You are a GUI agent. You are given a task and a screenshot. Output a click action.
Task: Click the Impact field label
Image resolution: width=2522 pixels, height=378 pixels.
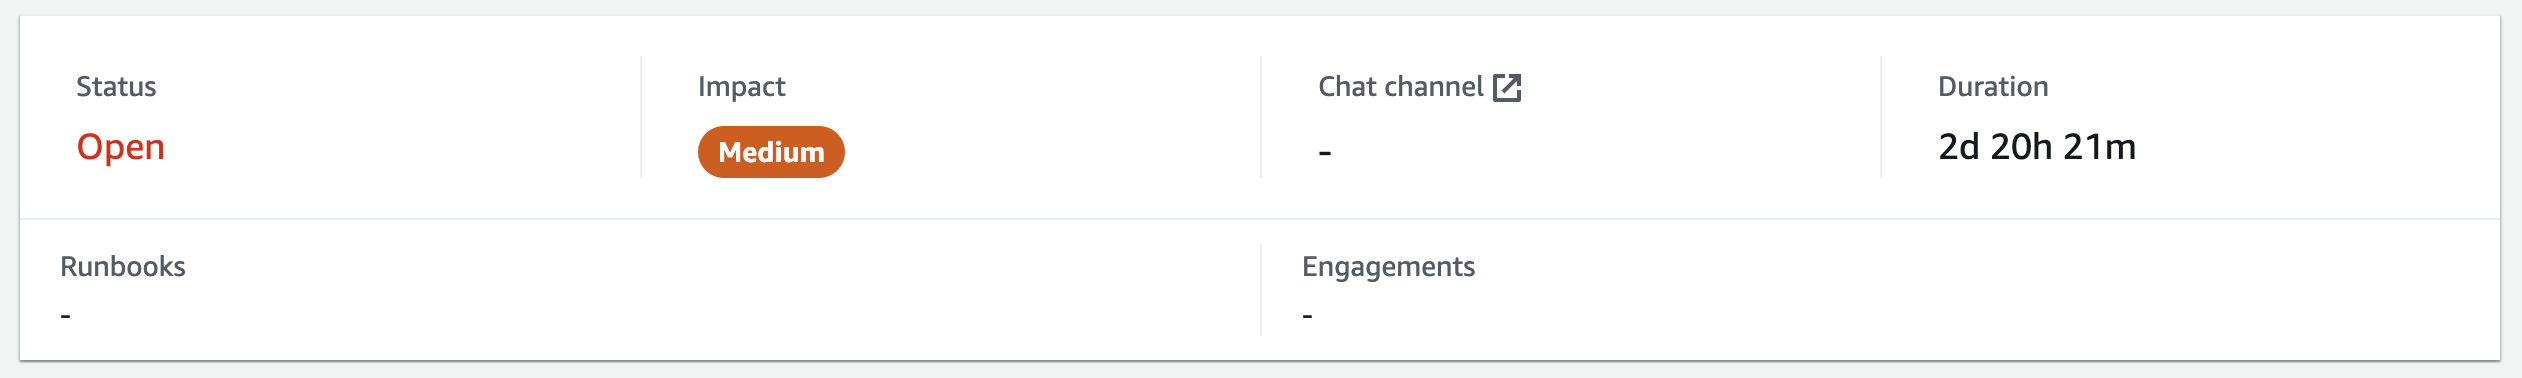tap(741, 87)
